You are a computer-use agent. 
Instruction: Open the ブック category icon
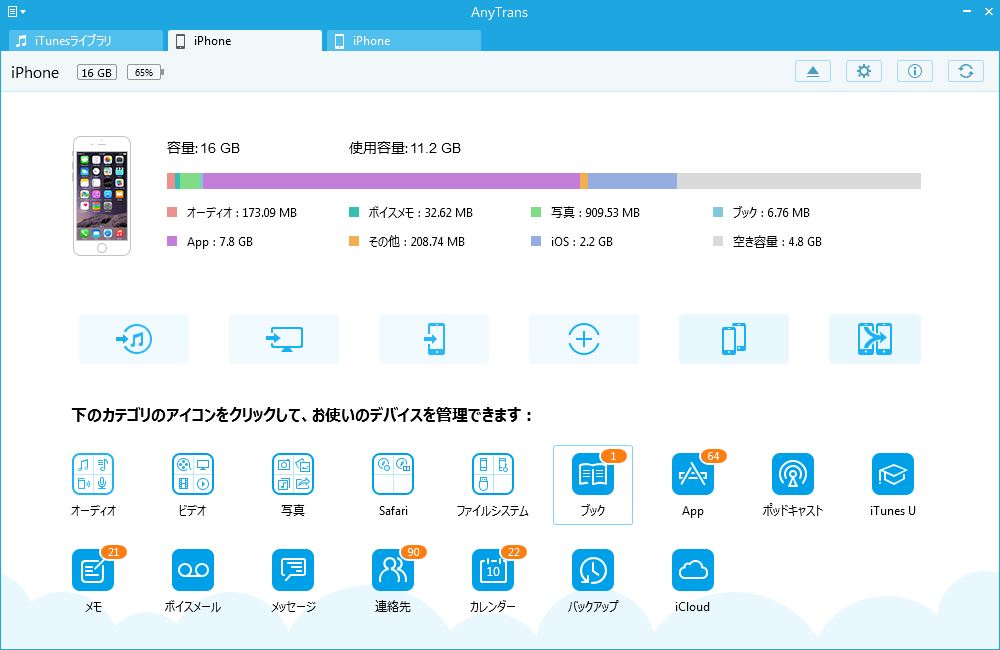tap(592, 474)
